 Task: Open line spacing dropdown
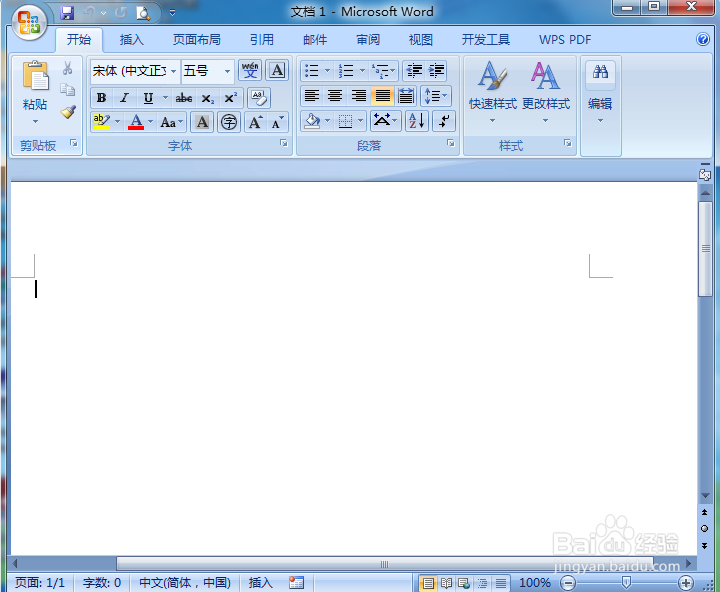(x=435, y=96)
